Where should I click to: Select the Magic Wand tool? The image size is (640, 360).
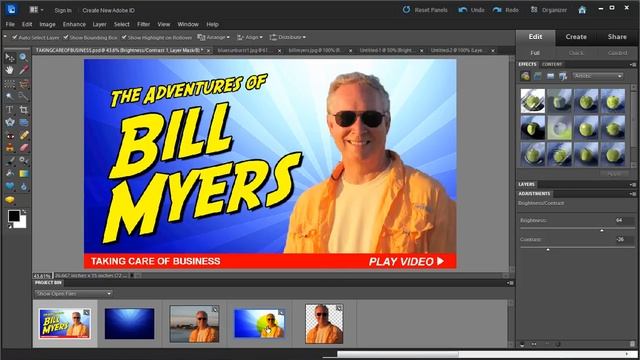tap(9, 97)
